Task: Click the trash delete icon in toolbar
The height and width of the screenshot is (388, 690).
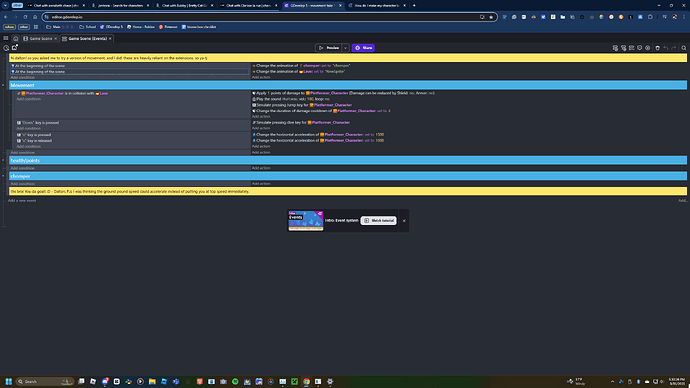Action: 657,48
